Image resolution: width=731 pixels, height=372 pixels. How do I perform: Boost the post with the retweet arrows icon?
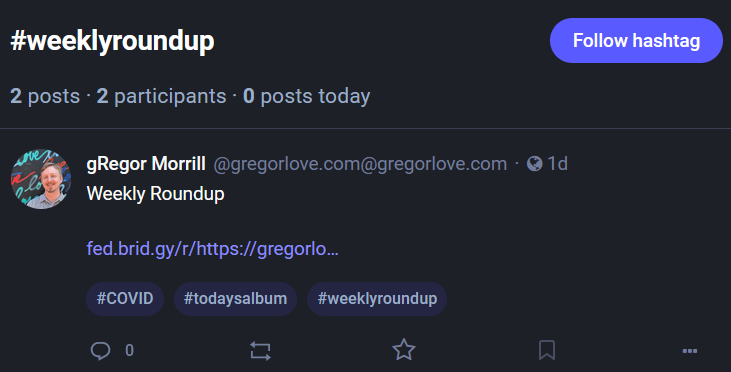260,351
